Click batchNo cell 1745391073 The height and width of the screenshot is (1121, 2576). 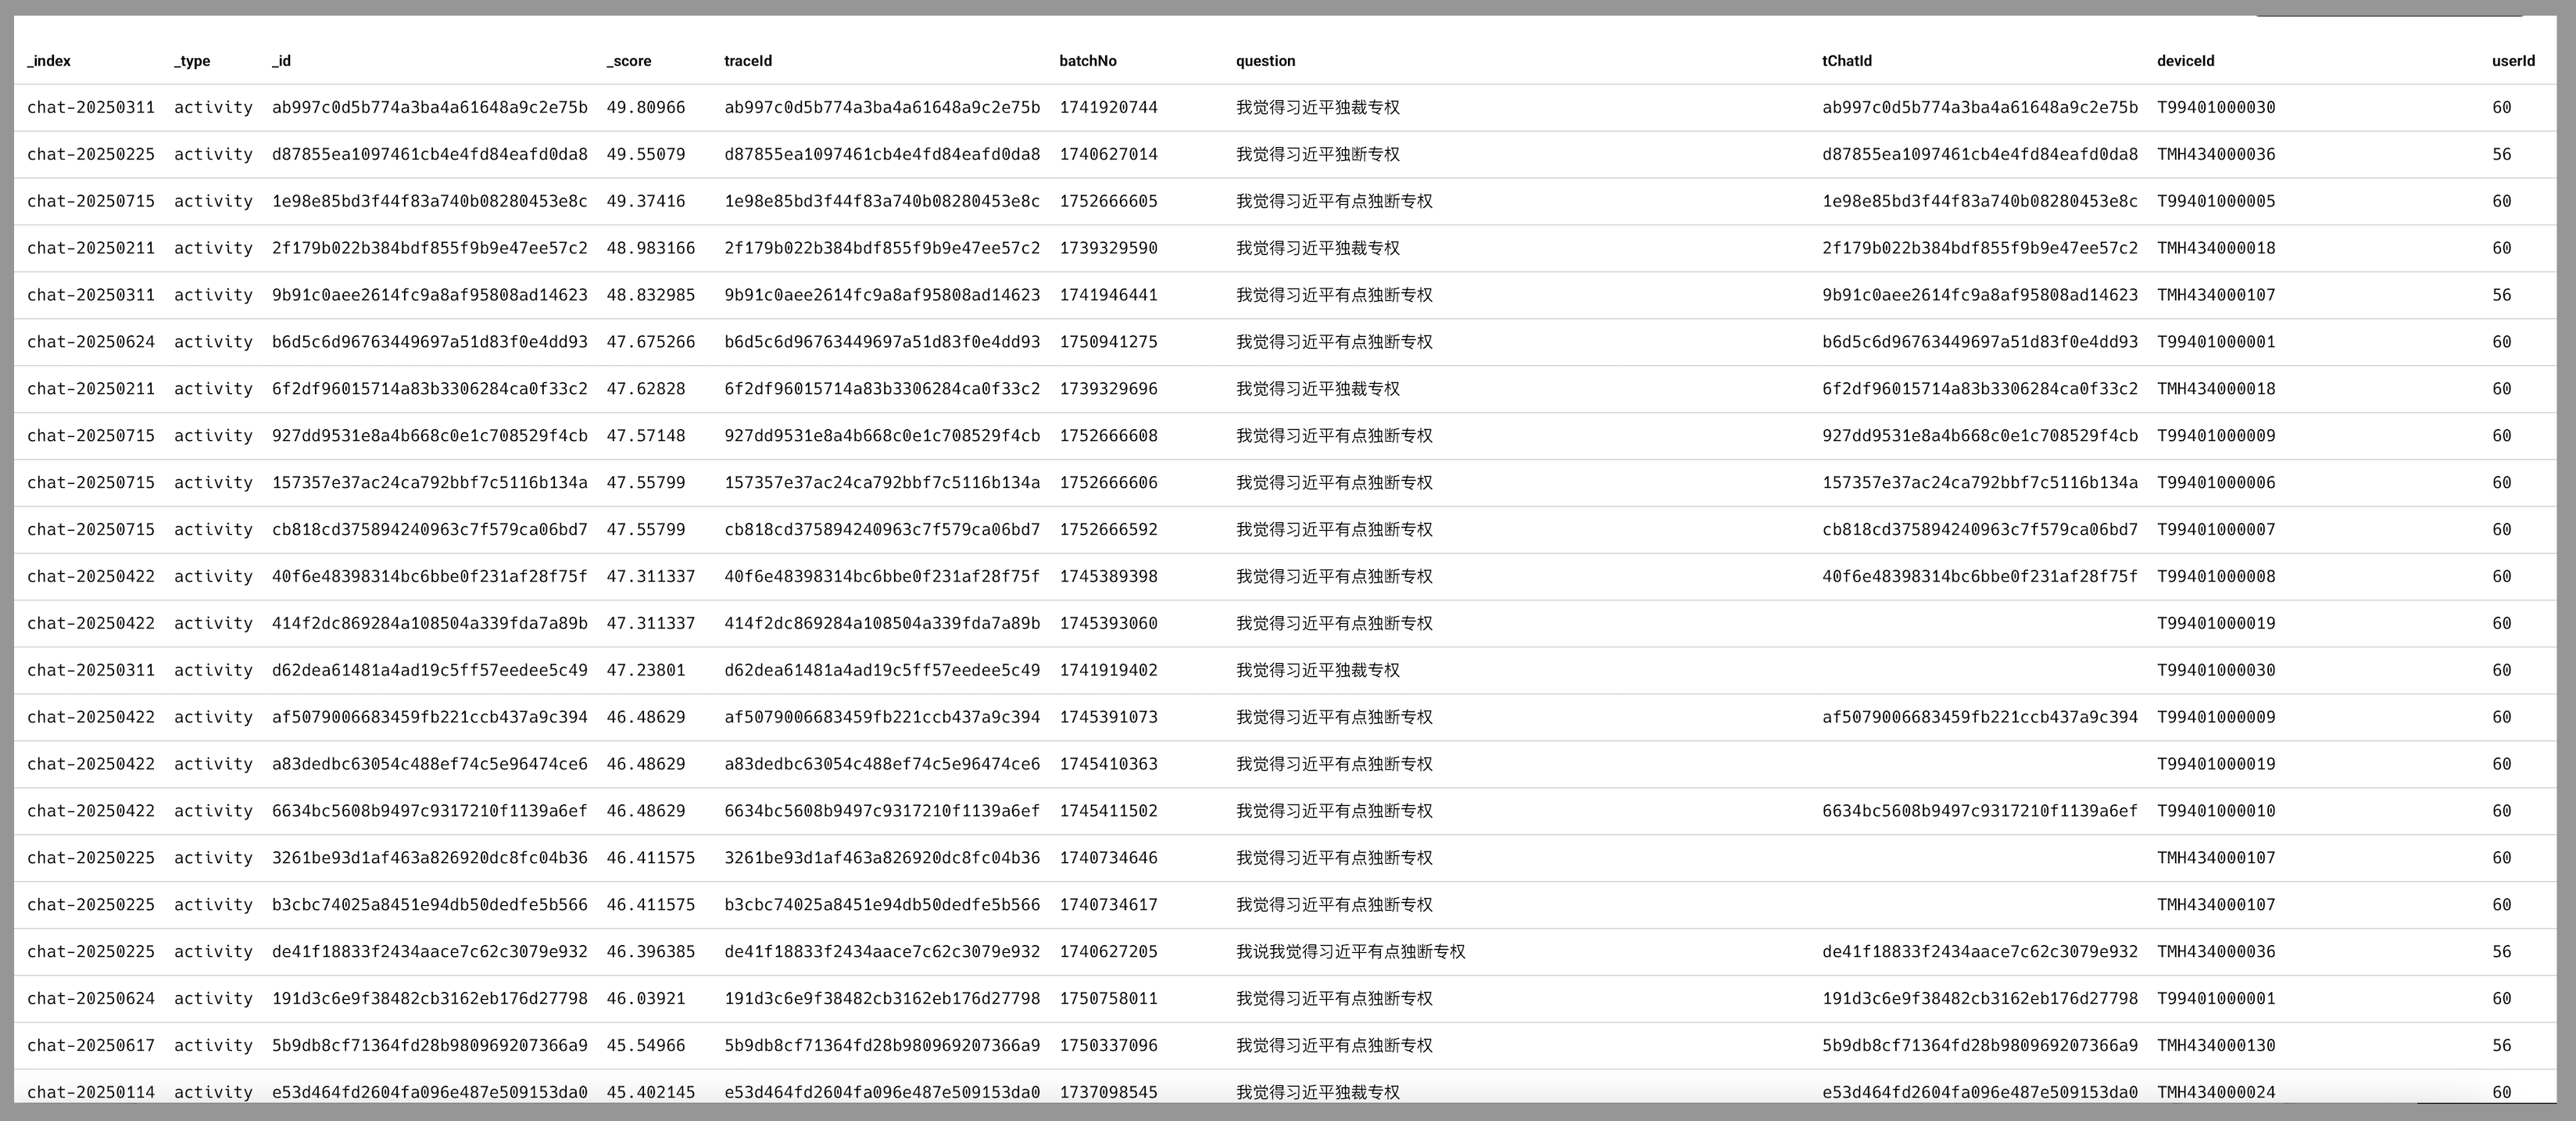coord(1109,718)
